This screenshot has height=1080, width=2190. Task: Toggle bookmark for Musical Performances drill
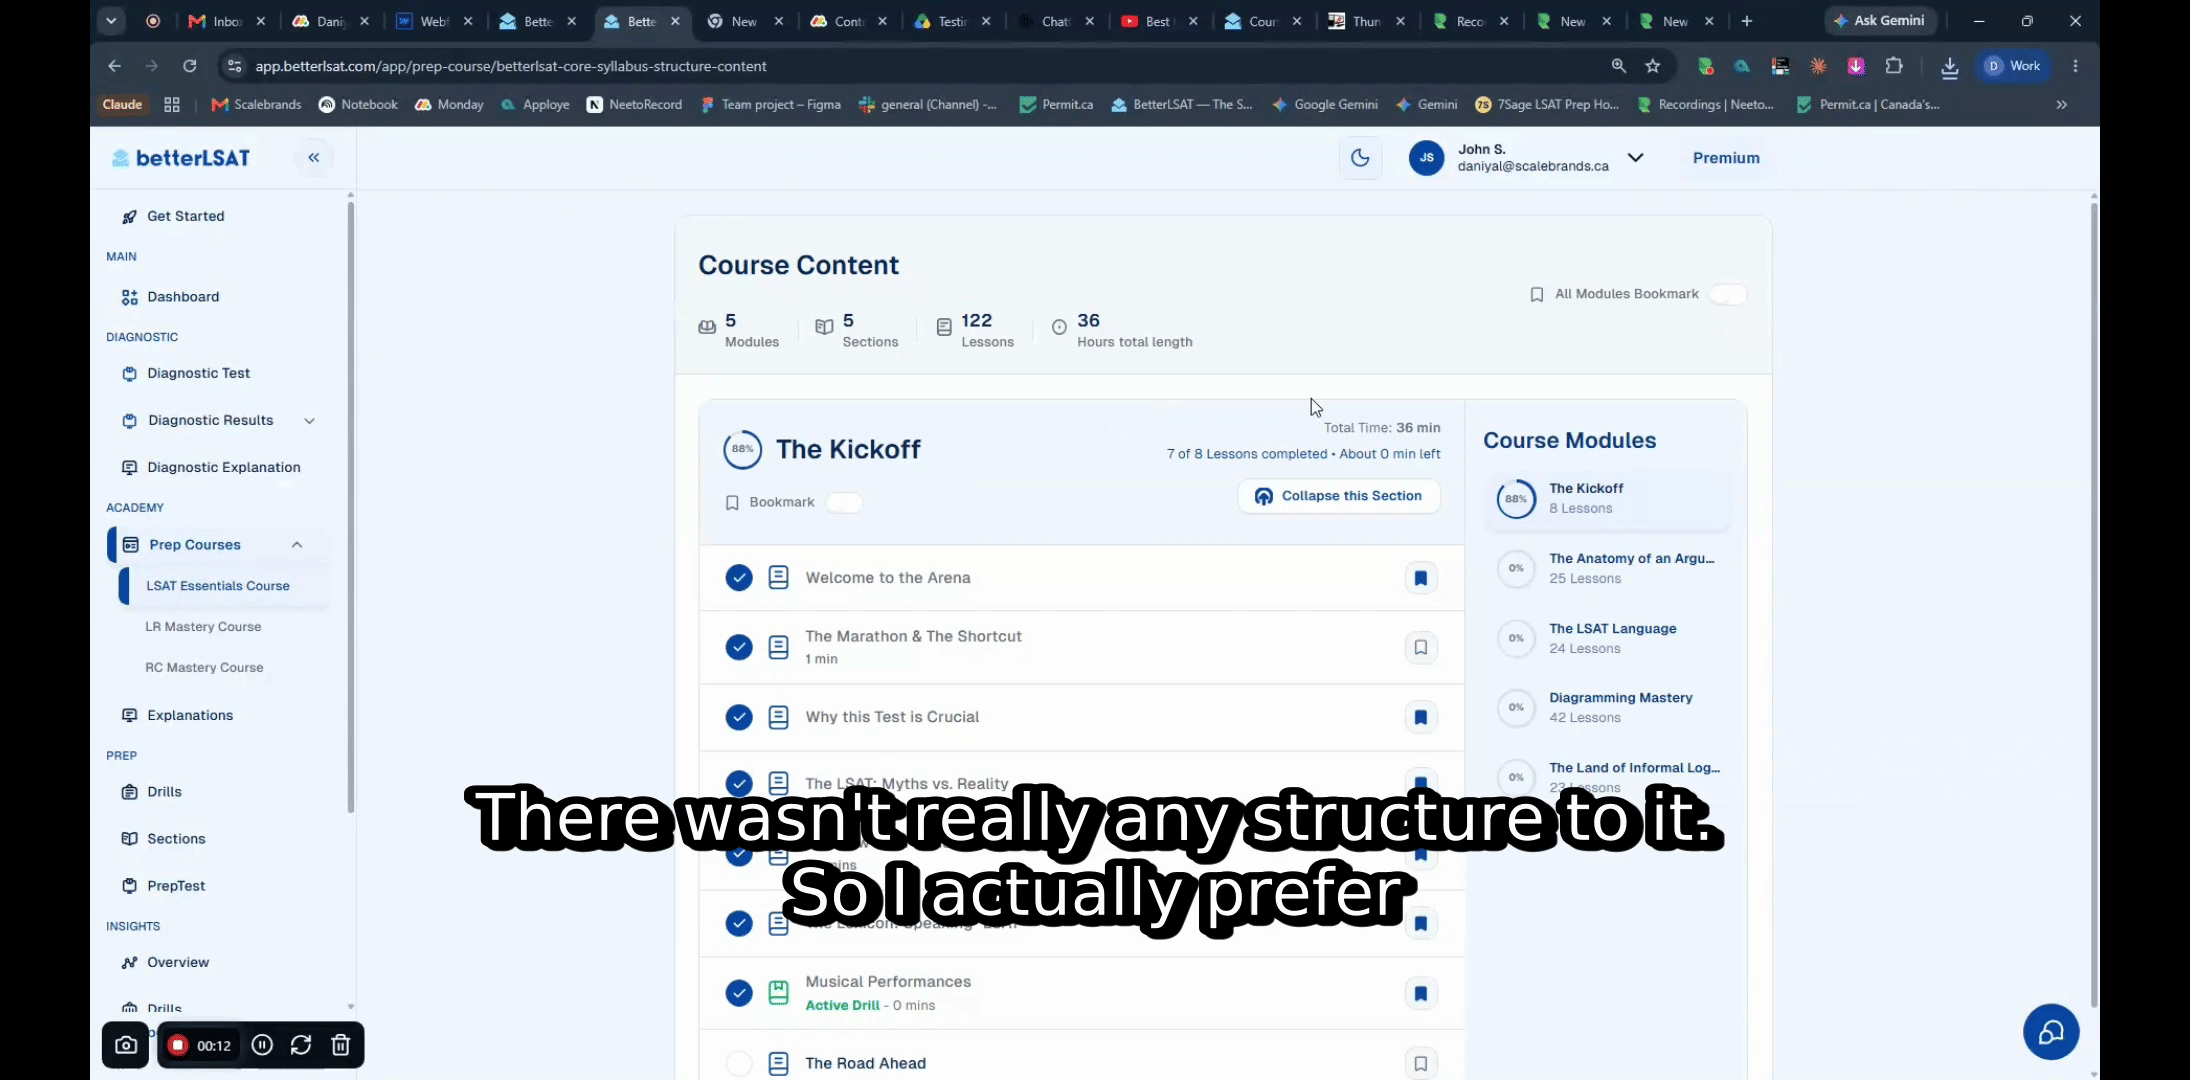(x=1420, y=993)
